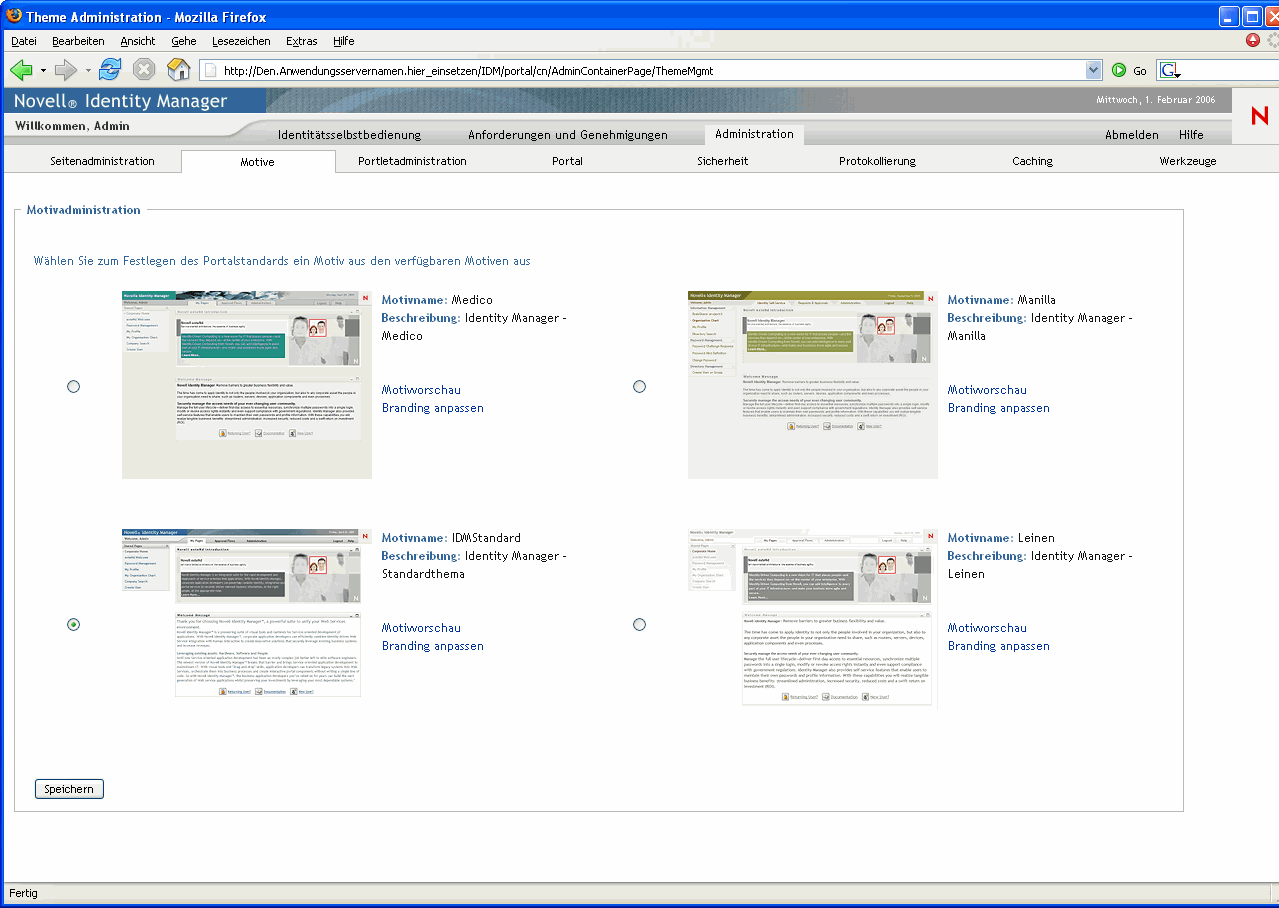Open the Bearbeiten menu

[x=78, y=41]
